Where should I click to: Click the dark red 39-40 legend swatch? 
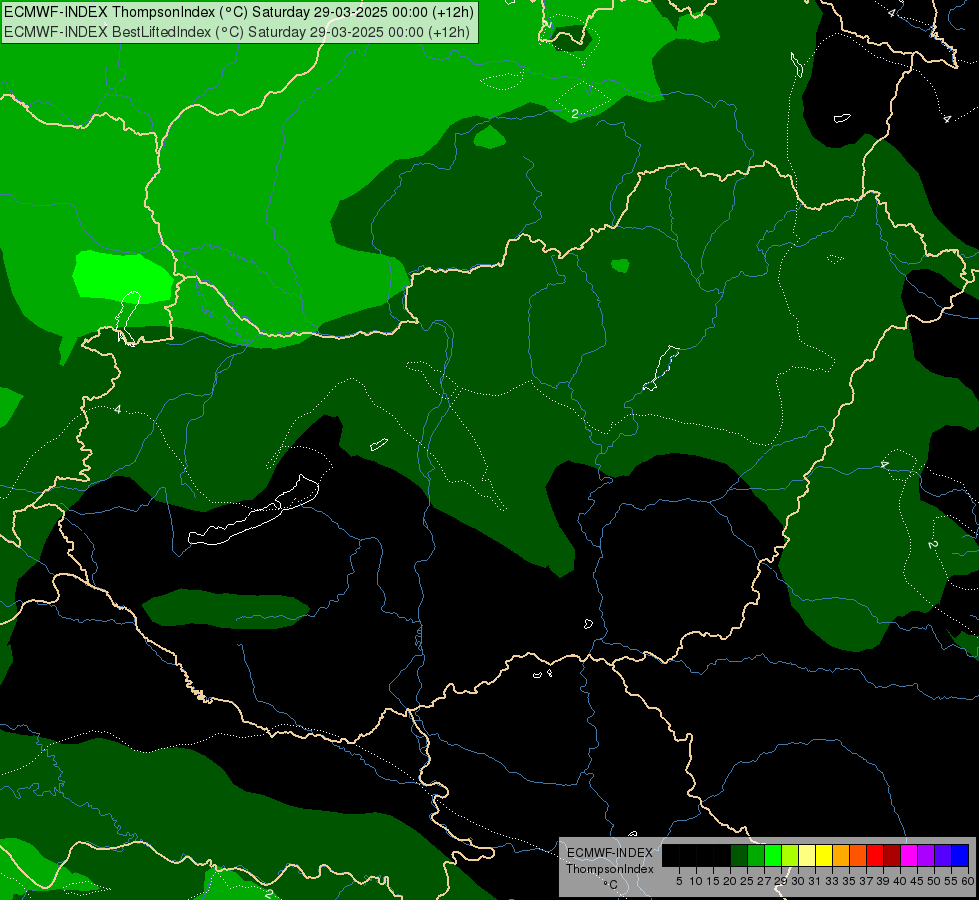(892, 855)
